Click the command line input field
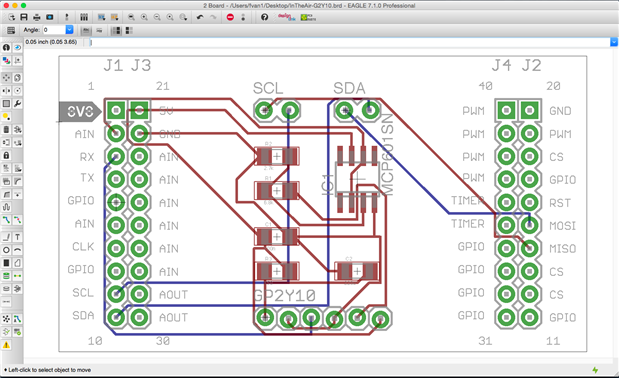The height and width of the screenshot is (378, 619). 350,42
